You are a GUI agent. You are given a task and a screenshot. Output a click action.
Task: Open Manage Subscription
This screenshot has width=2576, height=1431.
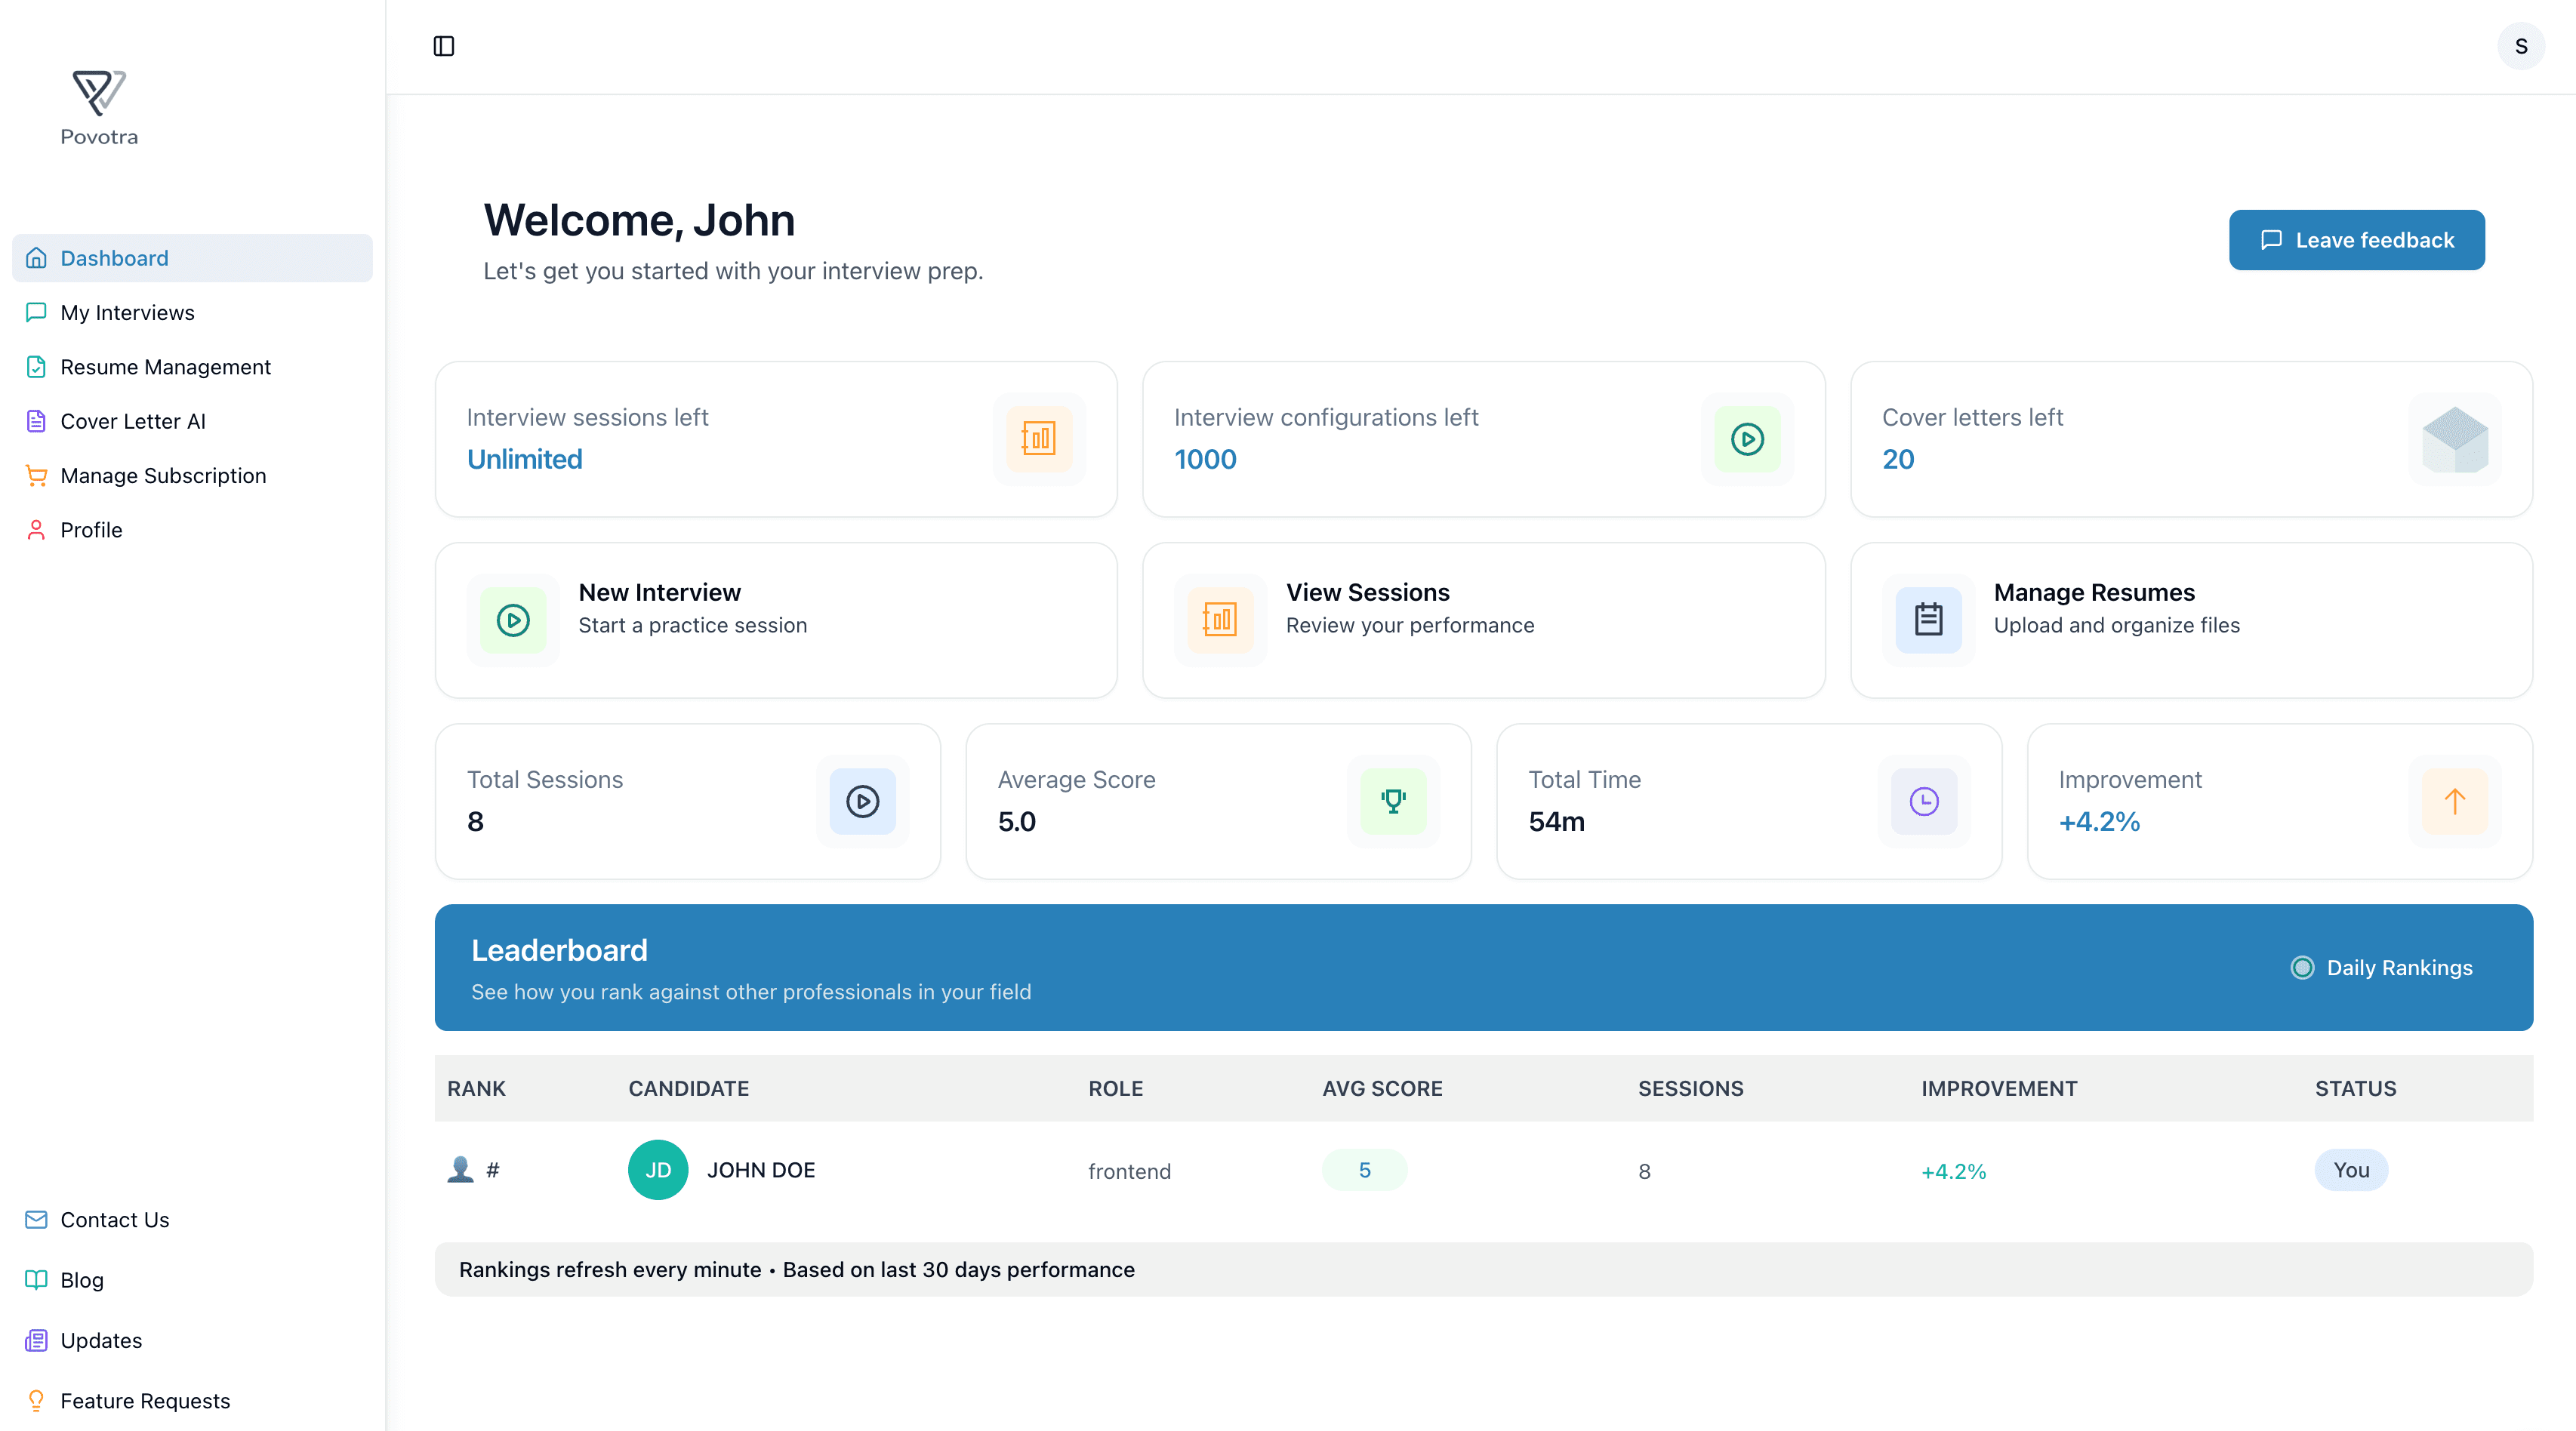point(192,475)
